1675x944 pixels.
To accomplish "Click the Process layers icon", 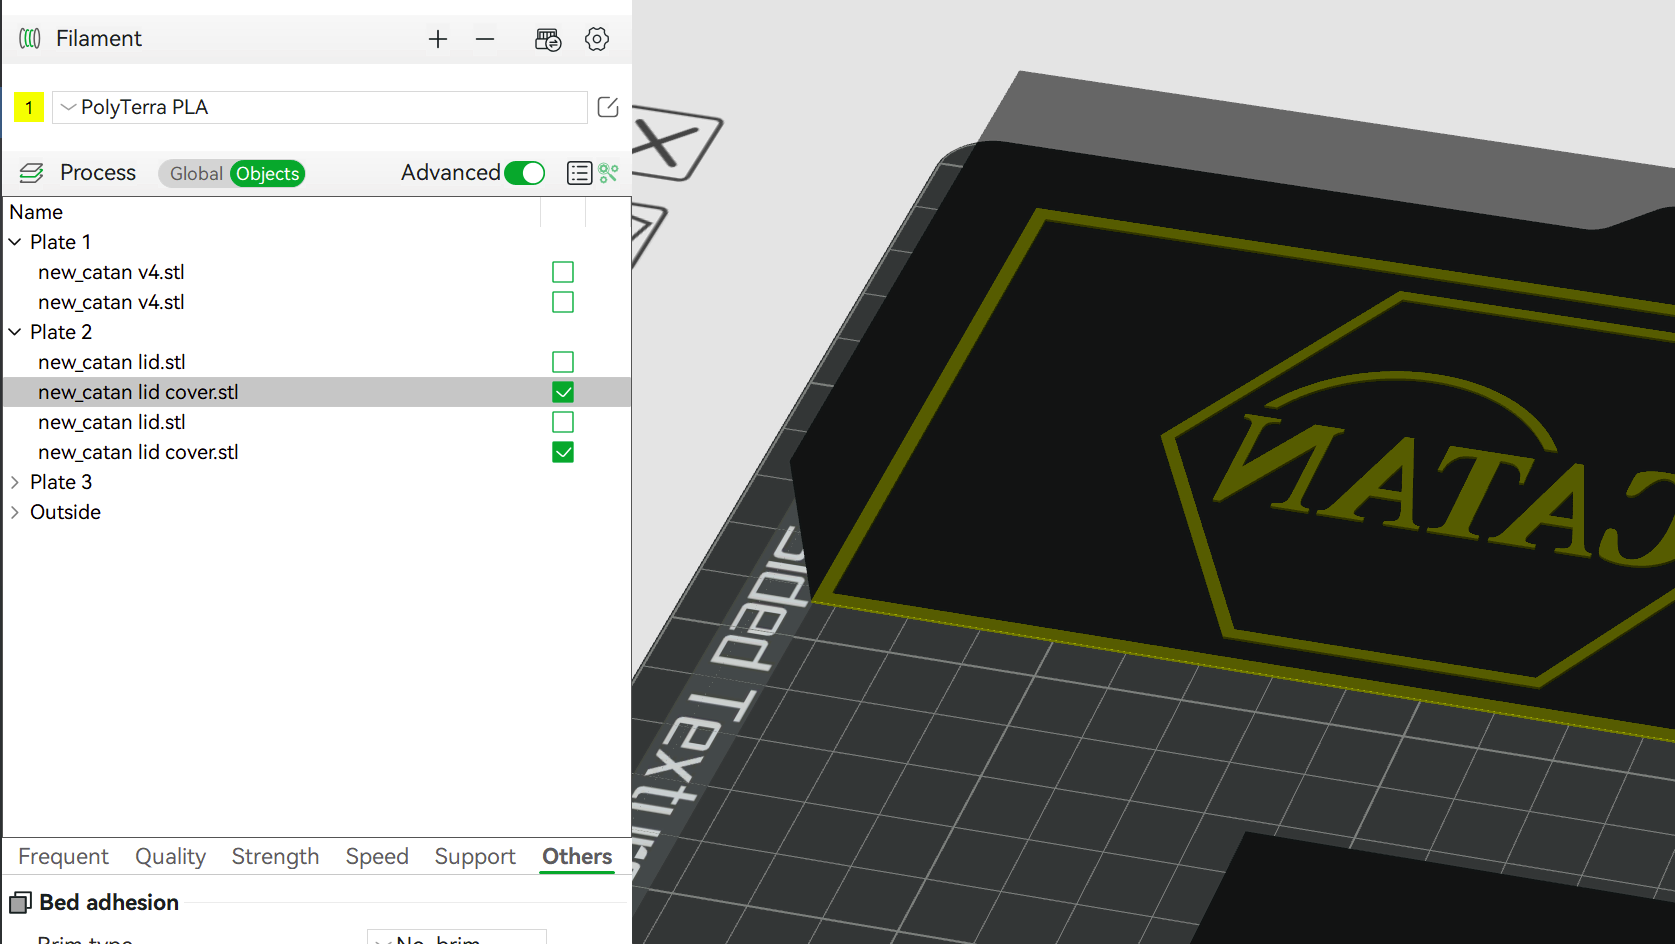I will (x=32, y=173).
